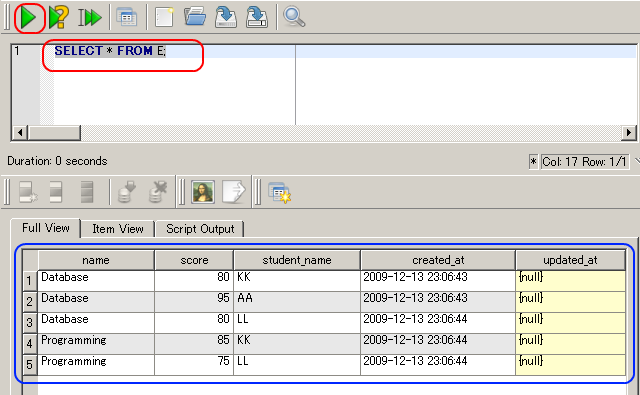The image size is (640, 395).
Task: Create a new blank file
Action: point(164,18)
